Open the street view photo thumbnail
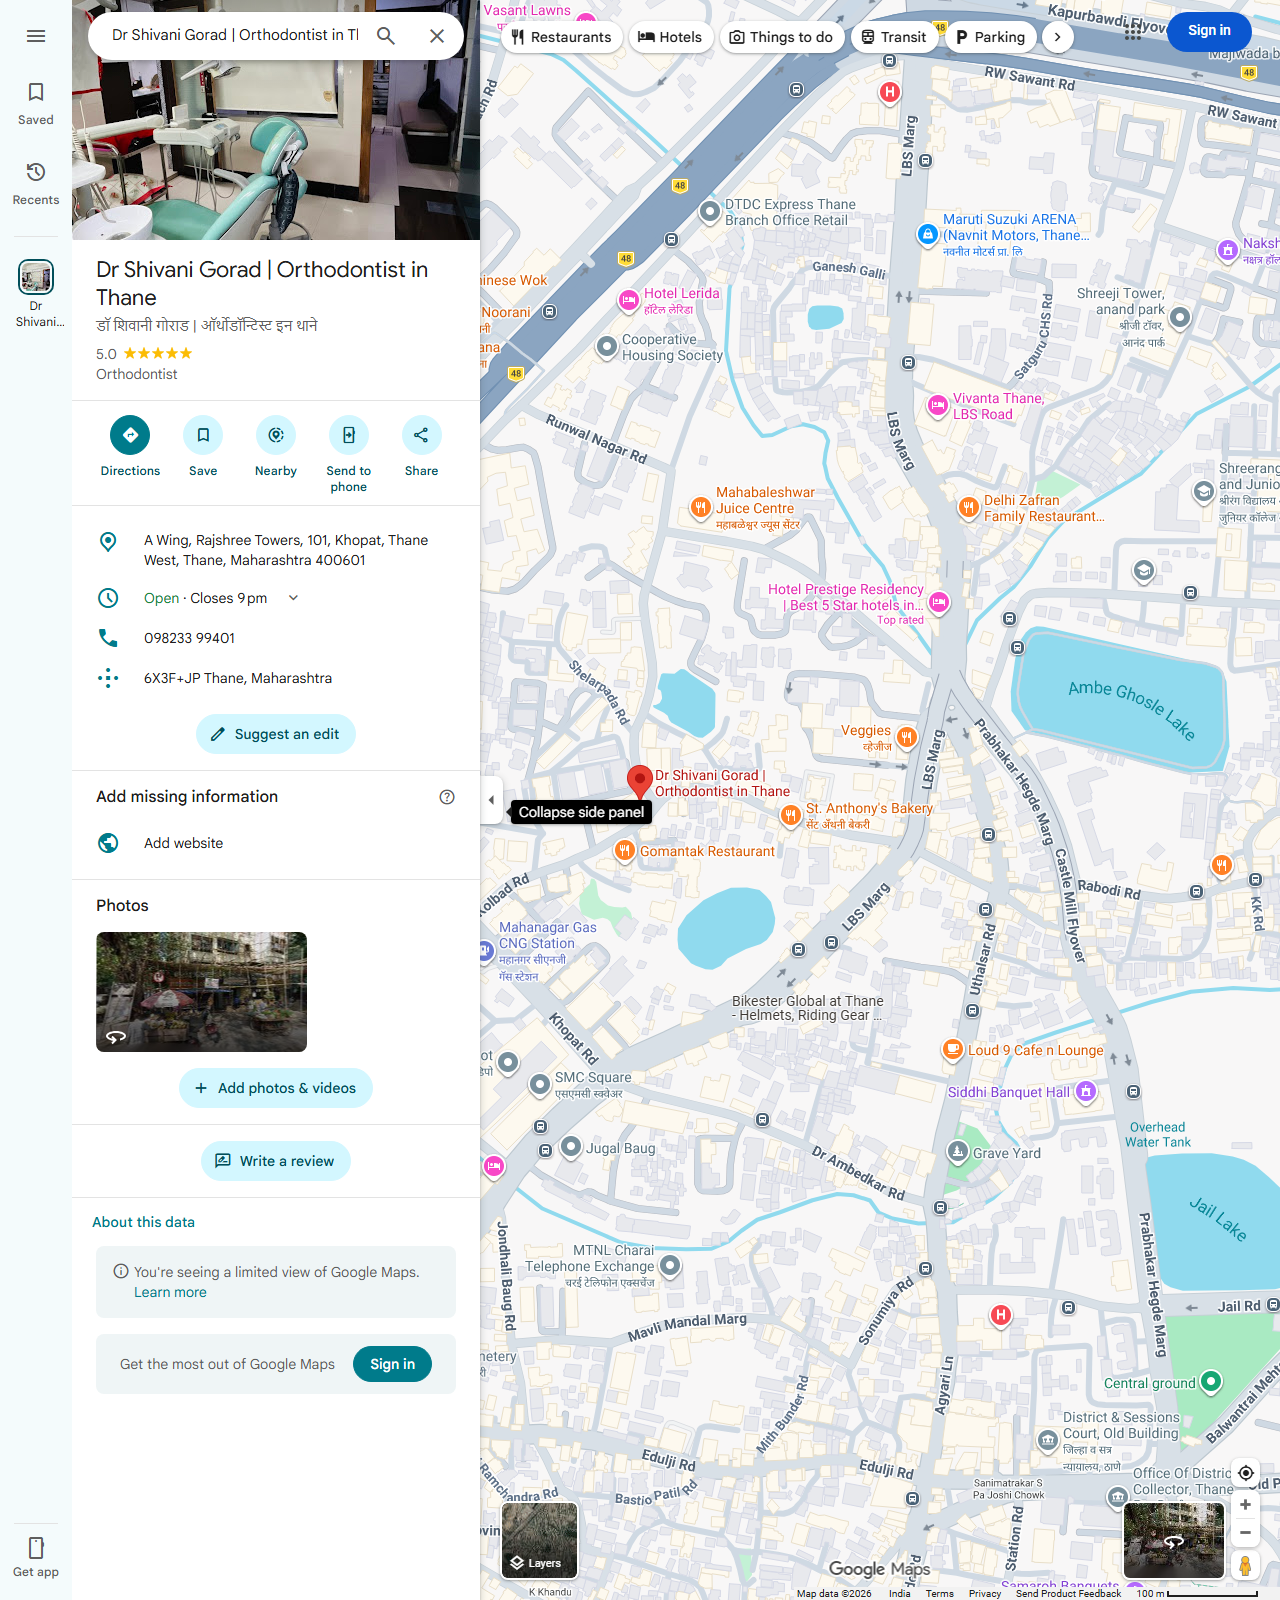Screen dimensions: 1280x1600 pos(201,992)
